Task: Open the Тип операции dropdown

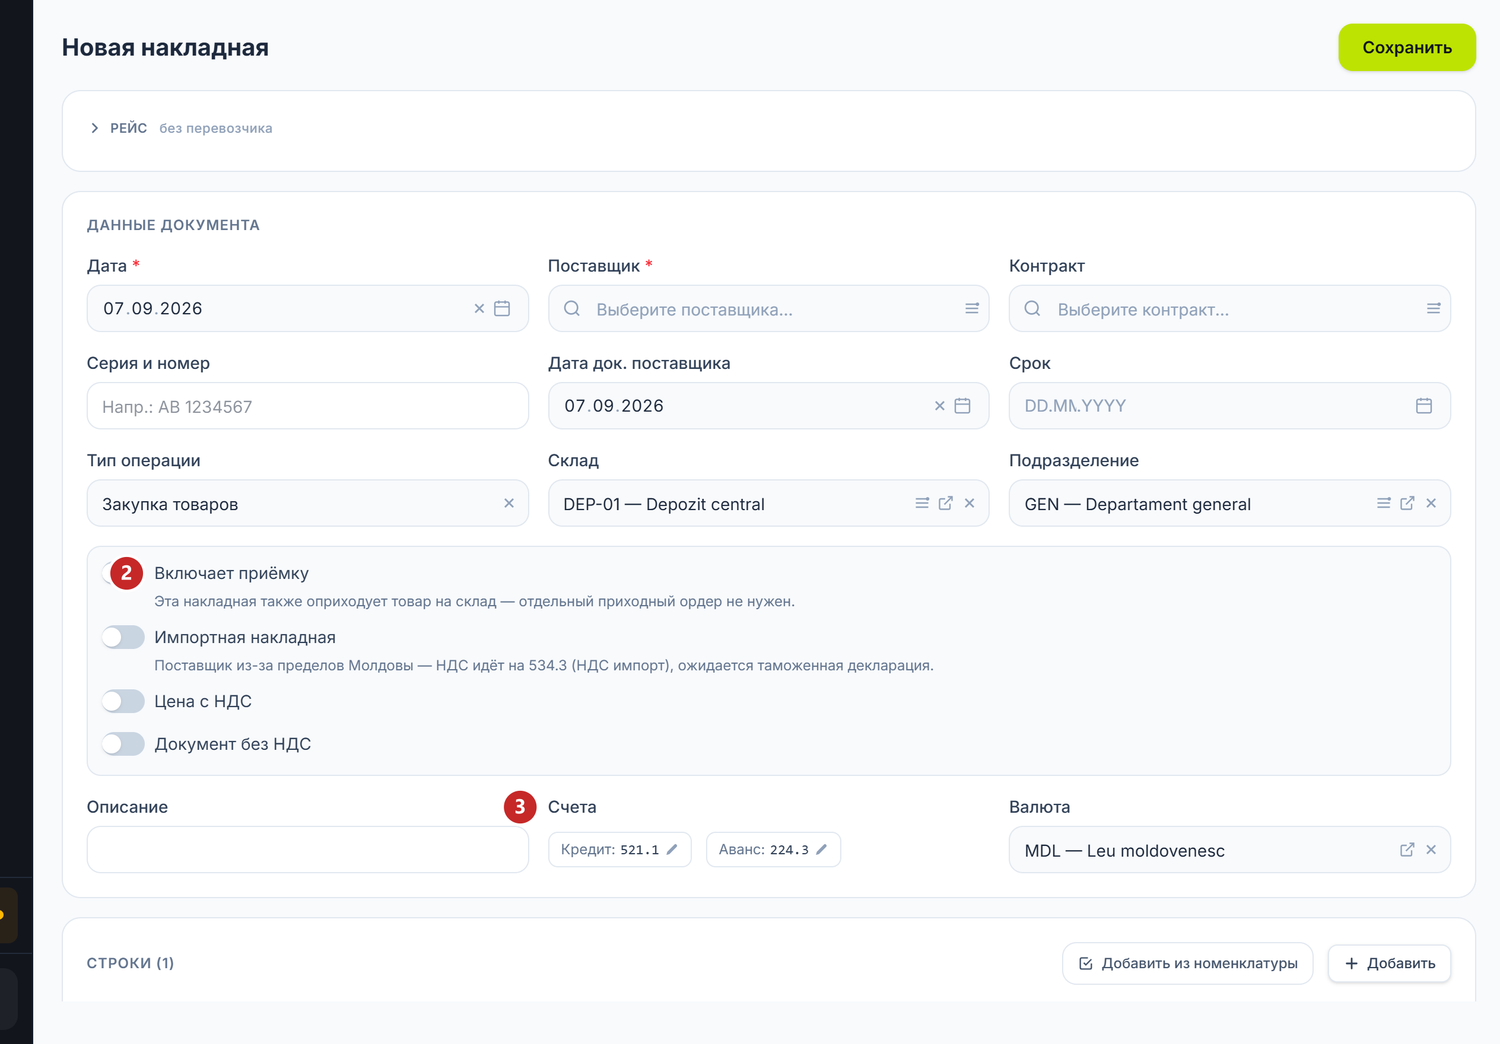Action: [x=307, y=503]
